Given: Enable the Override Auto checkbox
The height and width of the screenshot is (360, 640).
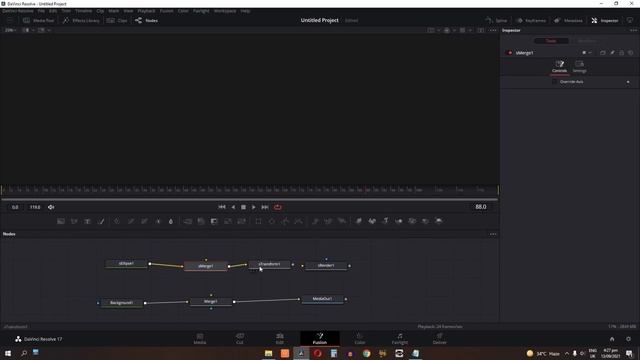Looking at the screenshot, I should coord(554,82).
